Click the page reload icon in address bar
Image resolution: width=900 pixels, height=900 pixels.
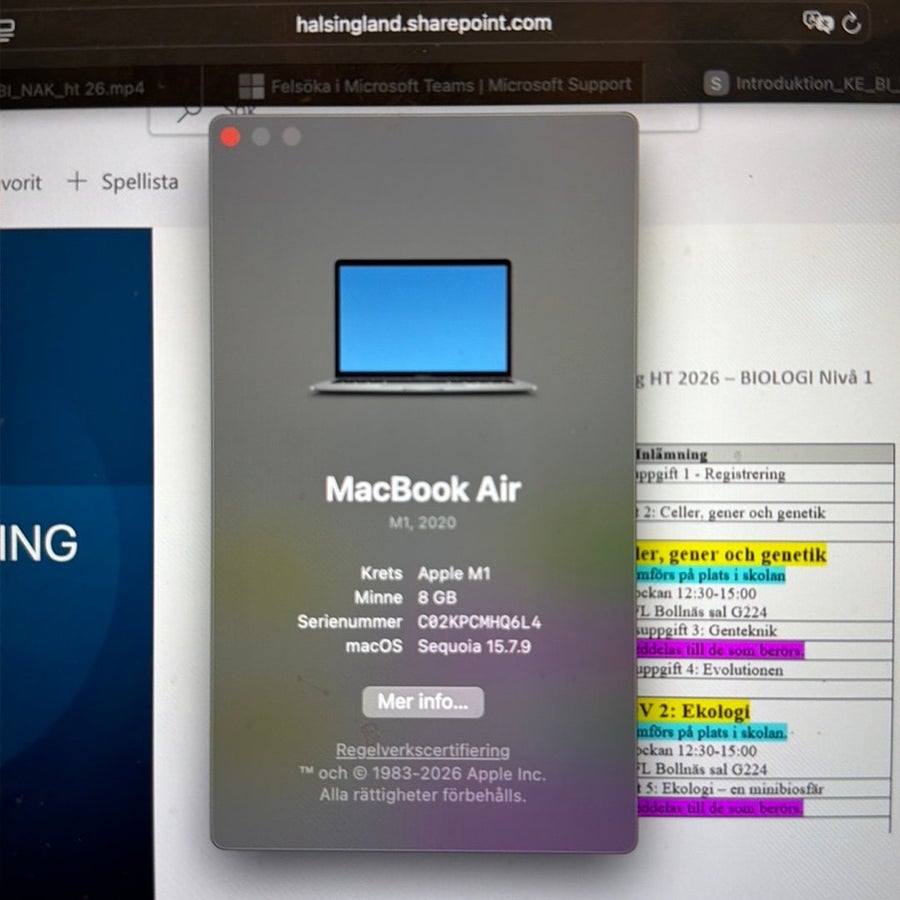(x=851, y=23)
